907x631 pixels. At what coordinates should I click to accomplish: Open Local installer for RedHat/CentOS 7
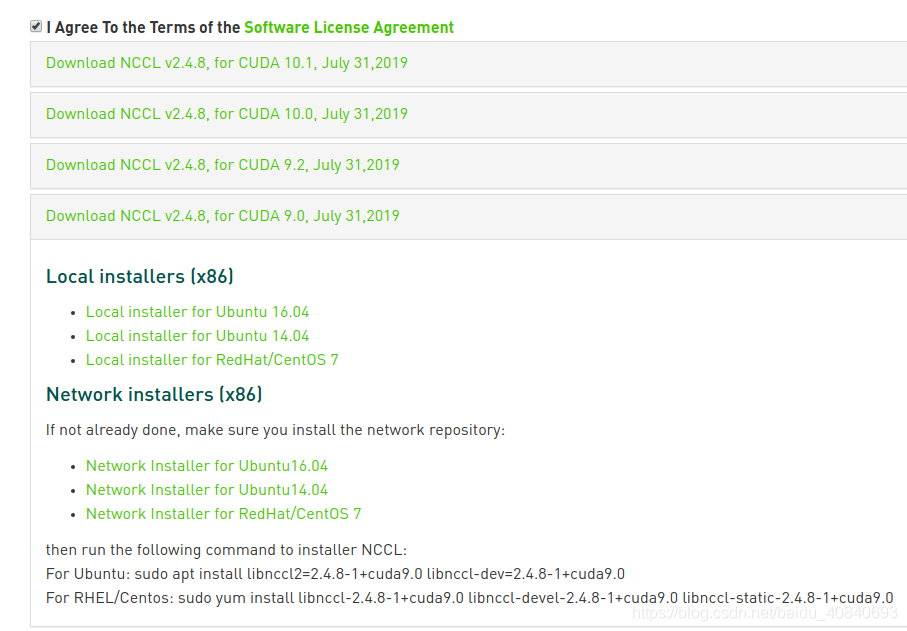(x=212, y=360)
